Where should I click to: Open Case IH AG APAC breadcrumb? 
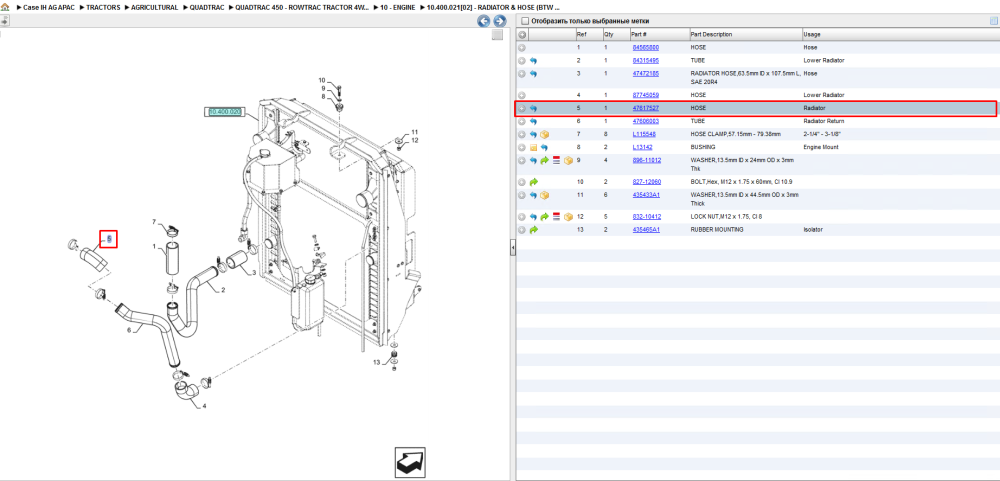(48, 8)
